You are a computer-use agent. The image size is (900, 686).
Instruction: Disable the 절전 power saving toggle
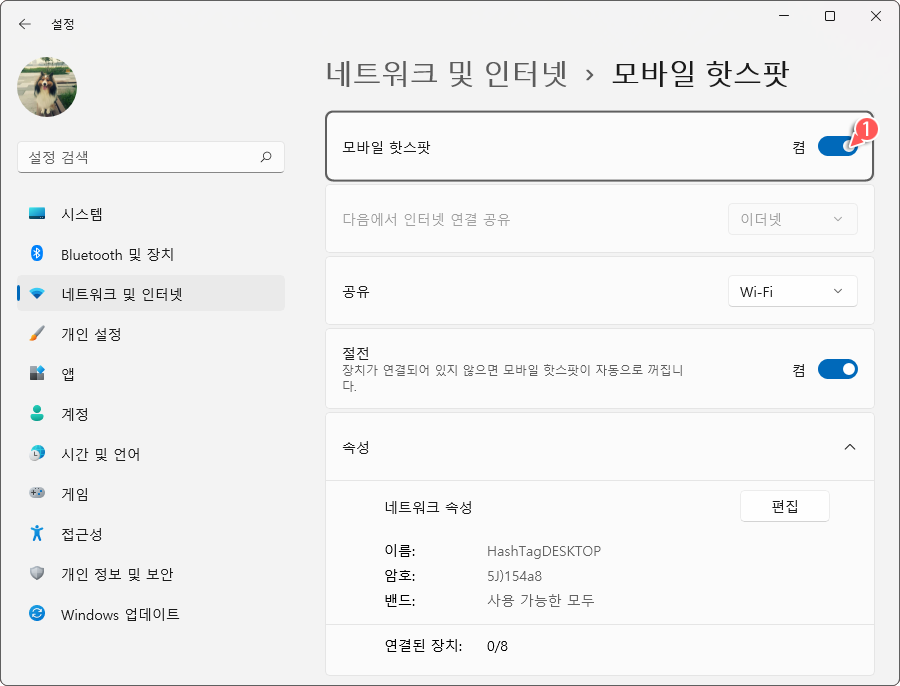point(838,369)
